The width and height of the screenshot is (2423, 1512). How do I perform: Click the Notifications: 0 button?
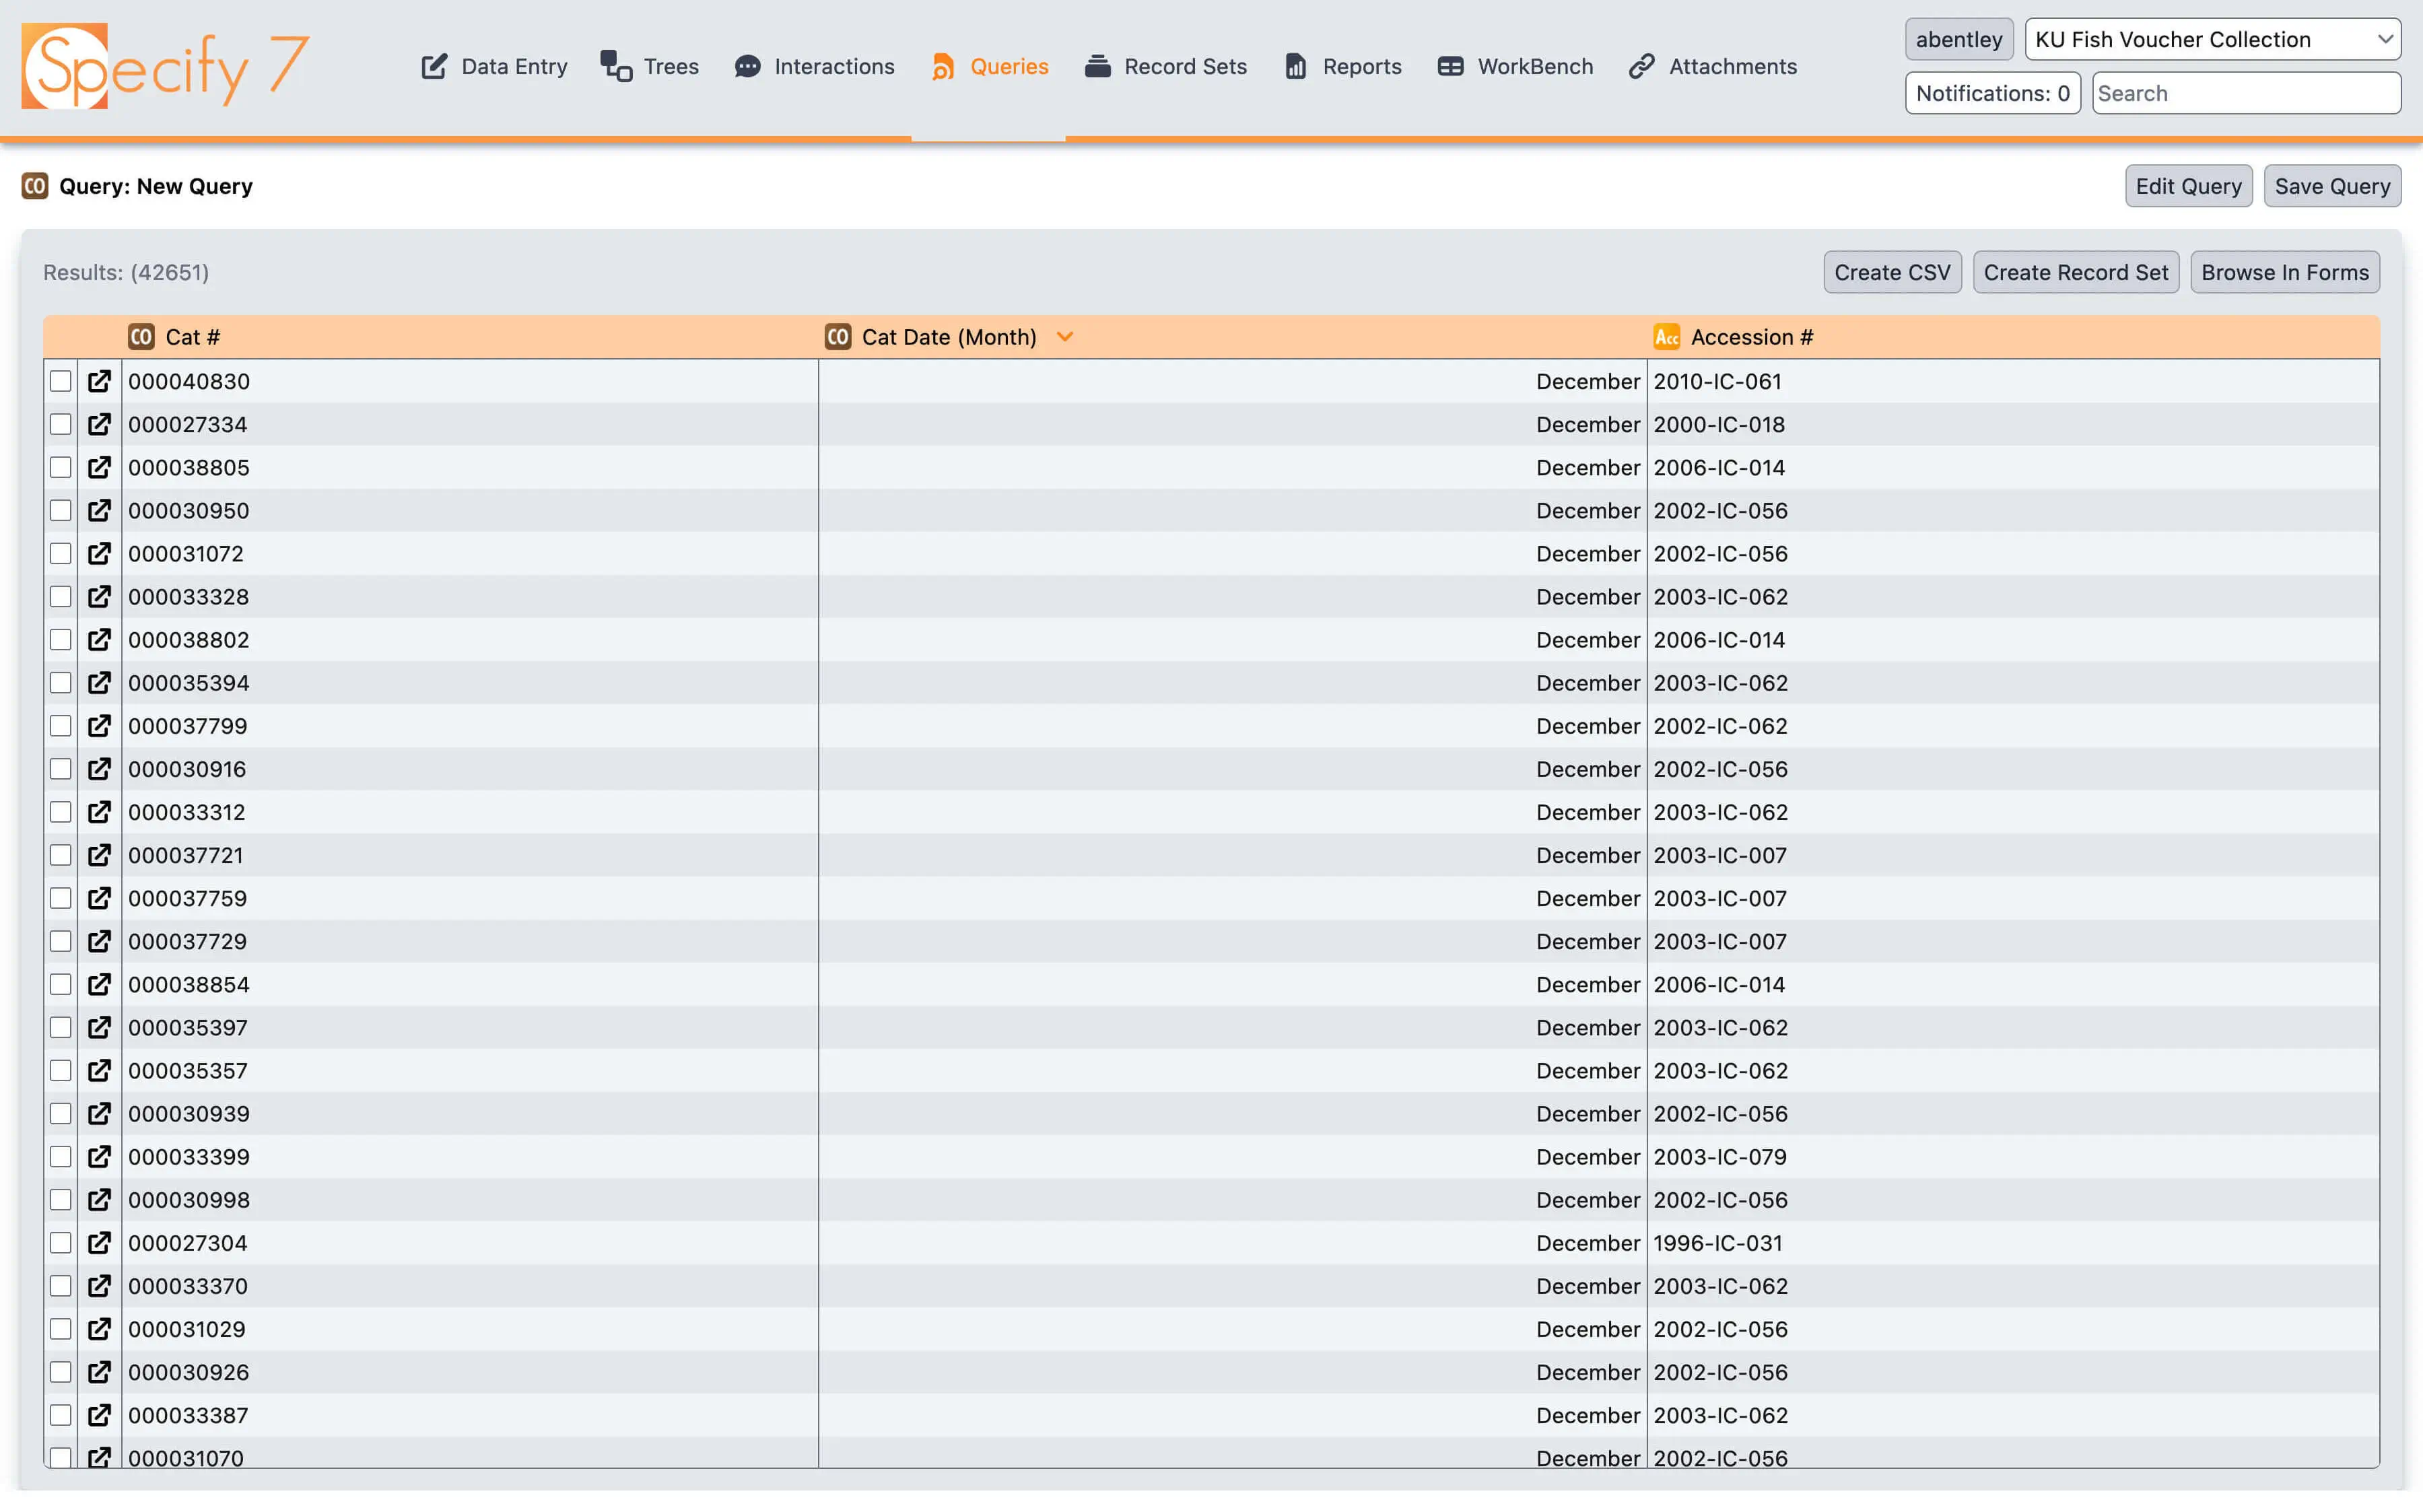[x=1992, y=93]
